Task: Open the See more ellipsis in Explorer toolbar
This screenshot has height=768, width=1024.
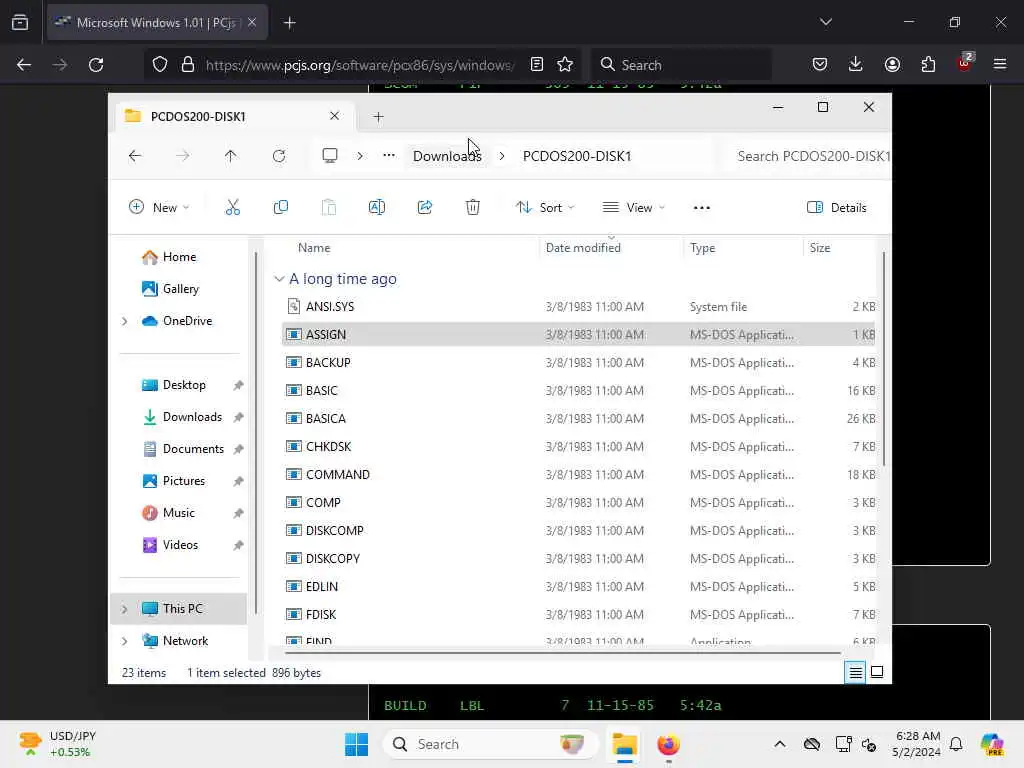Action: tap(701, 208)
